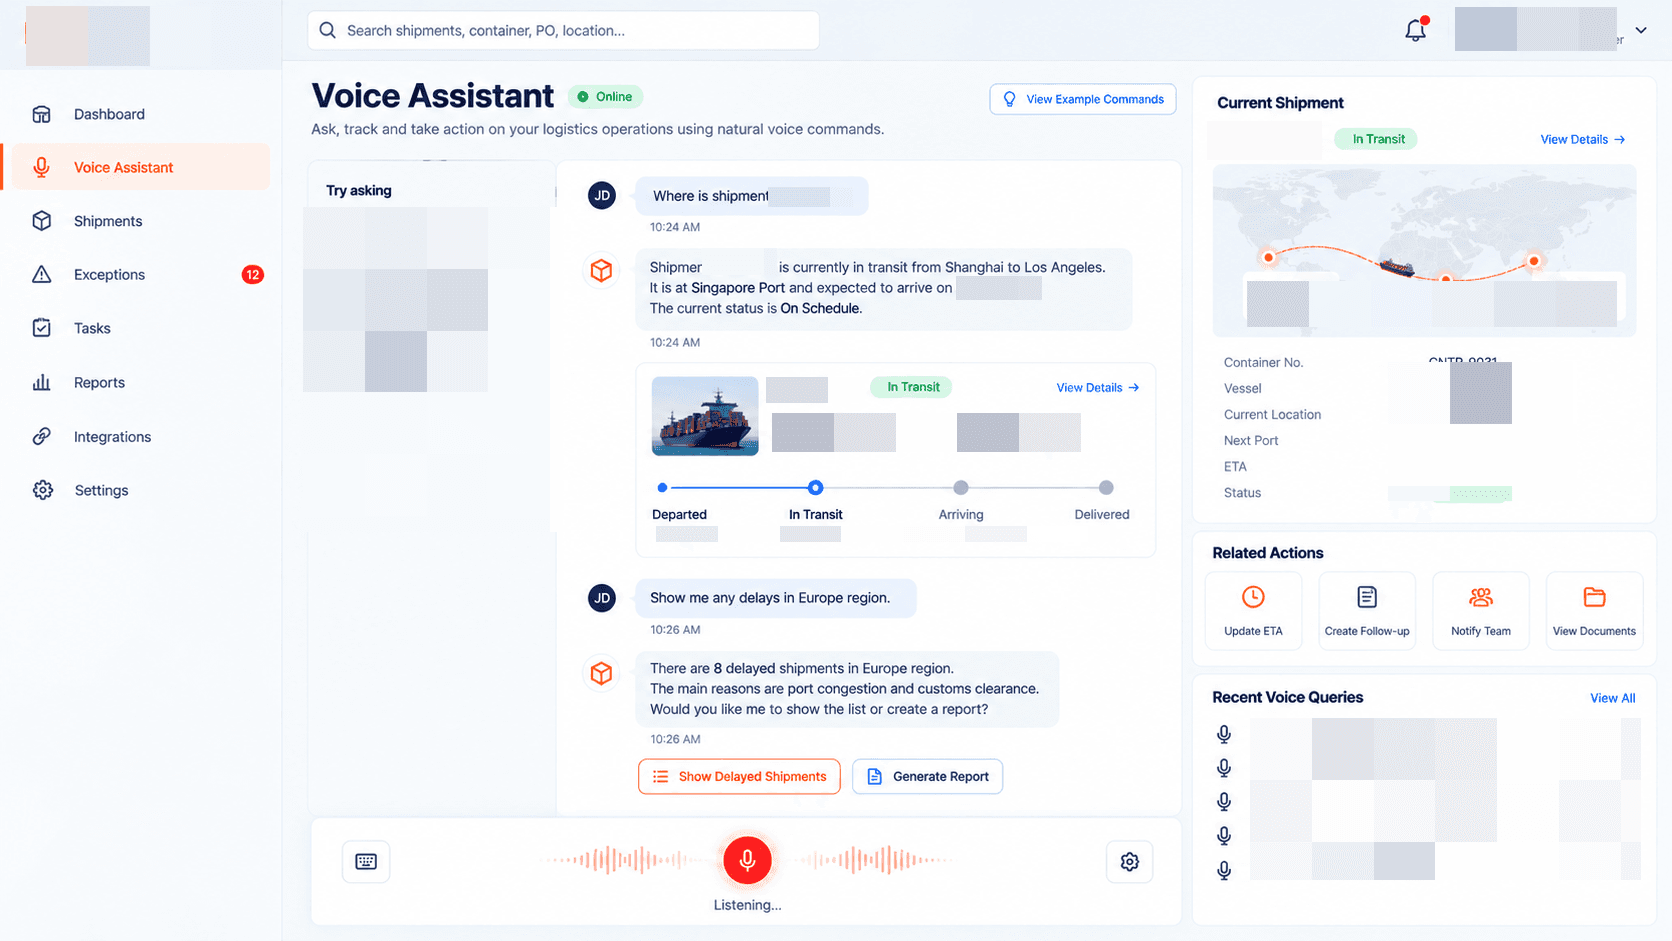Click the Settings gear icon in sidebar

coord(42,490)
